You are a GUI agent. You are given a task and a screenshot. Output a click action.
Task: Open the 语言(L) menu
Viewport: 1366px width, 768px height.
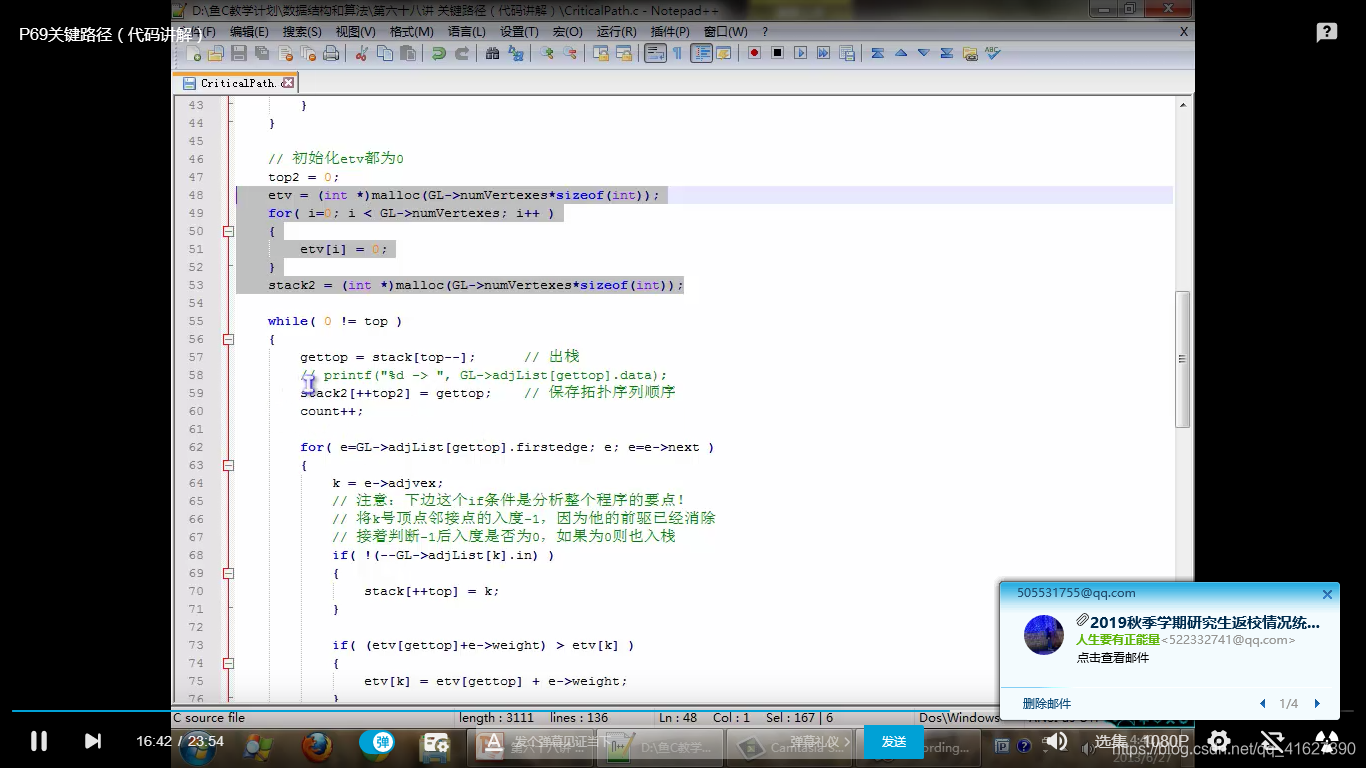(x=467, y=32)
